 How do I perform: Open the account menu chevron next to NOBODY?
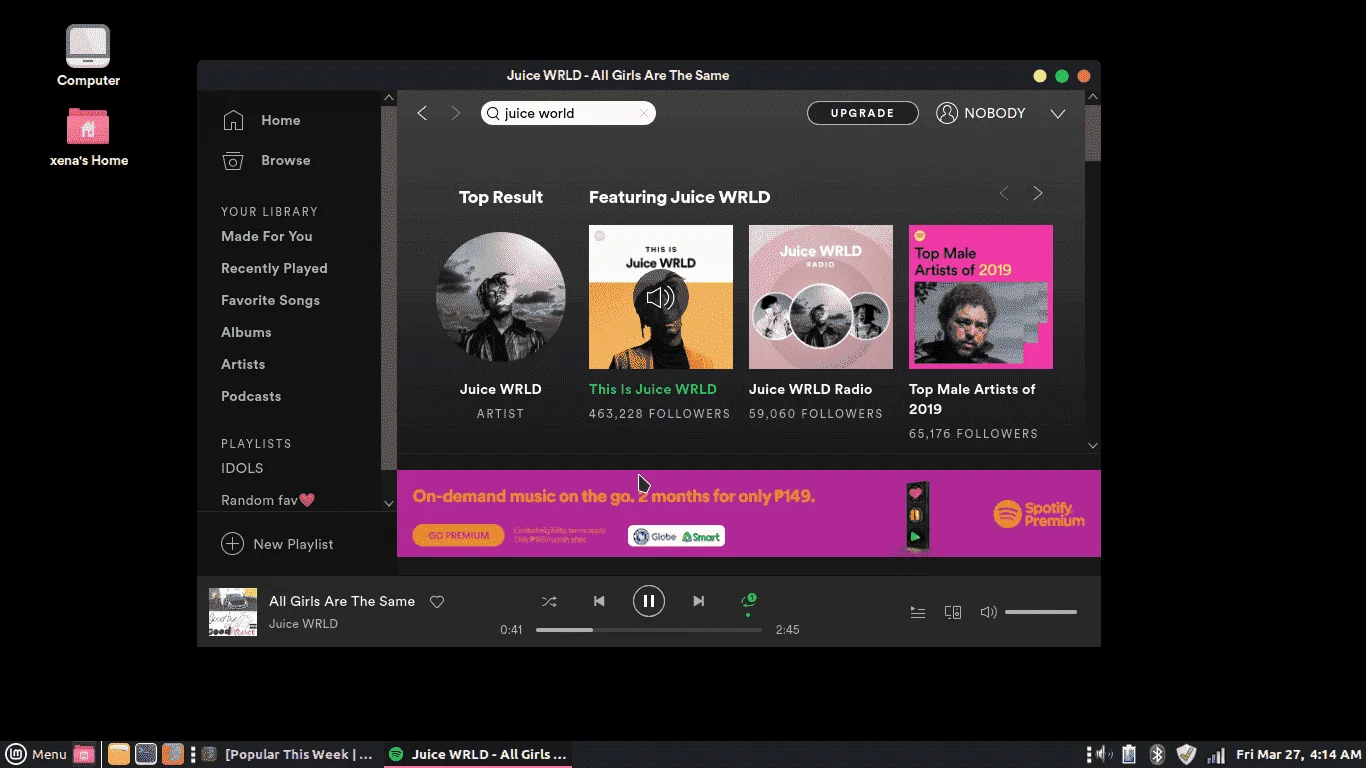point(1058,114)
